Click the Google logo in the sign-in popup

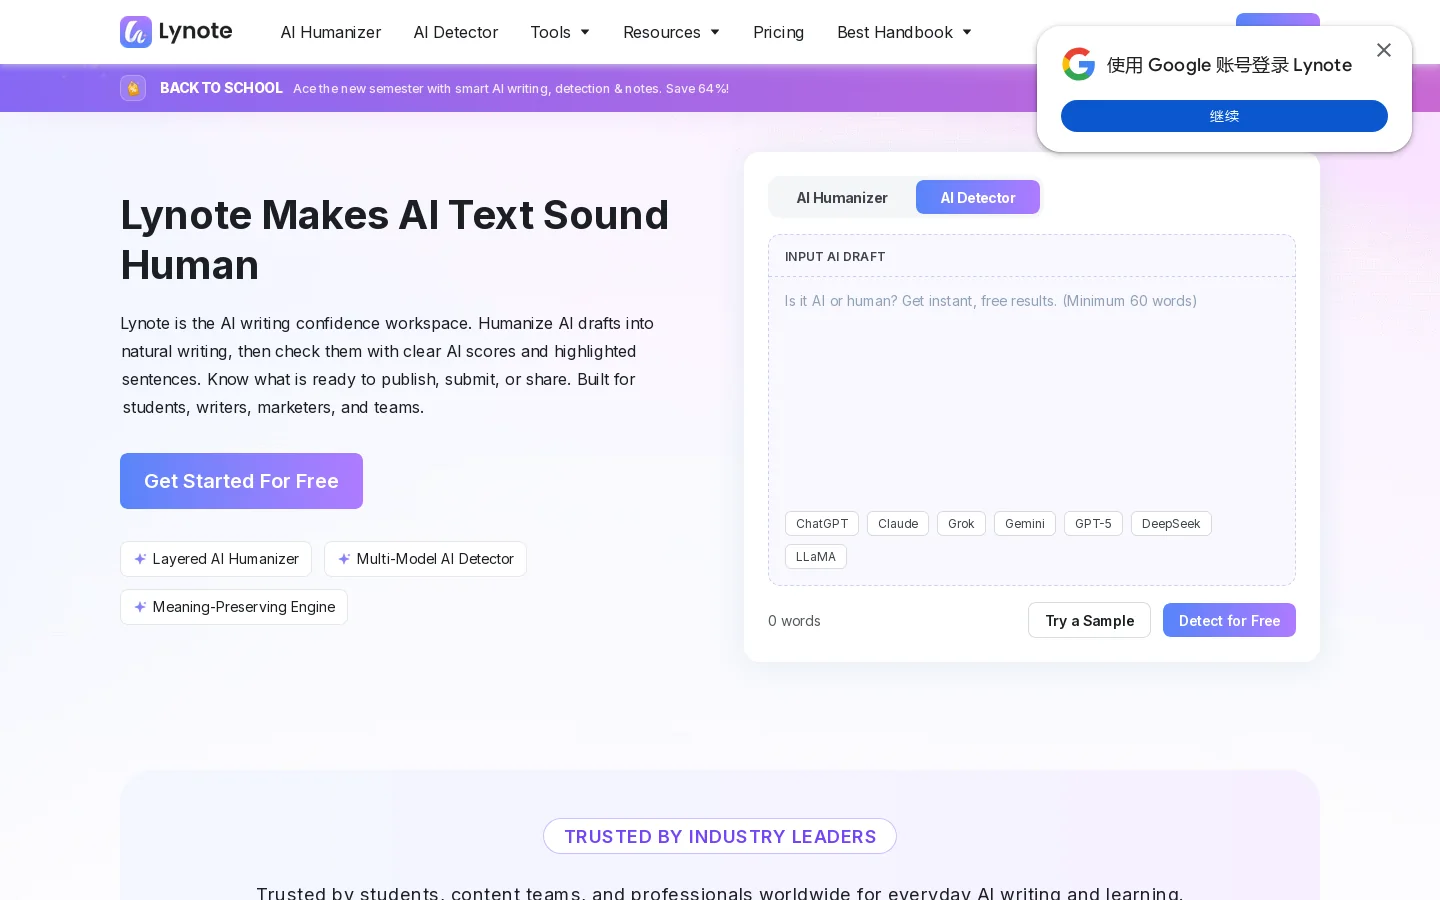pos(1078,64)
